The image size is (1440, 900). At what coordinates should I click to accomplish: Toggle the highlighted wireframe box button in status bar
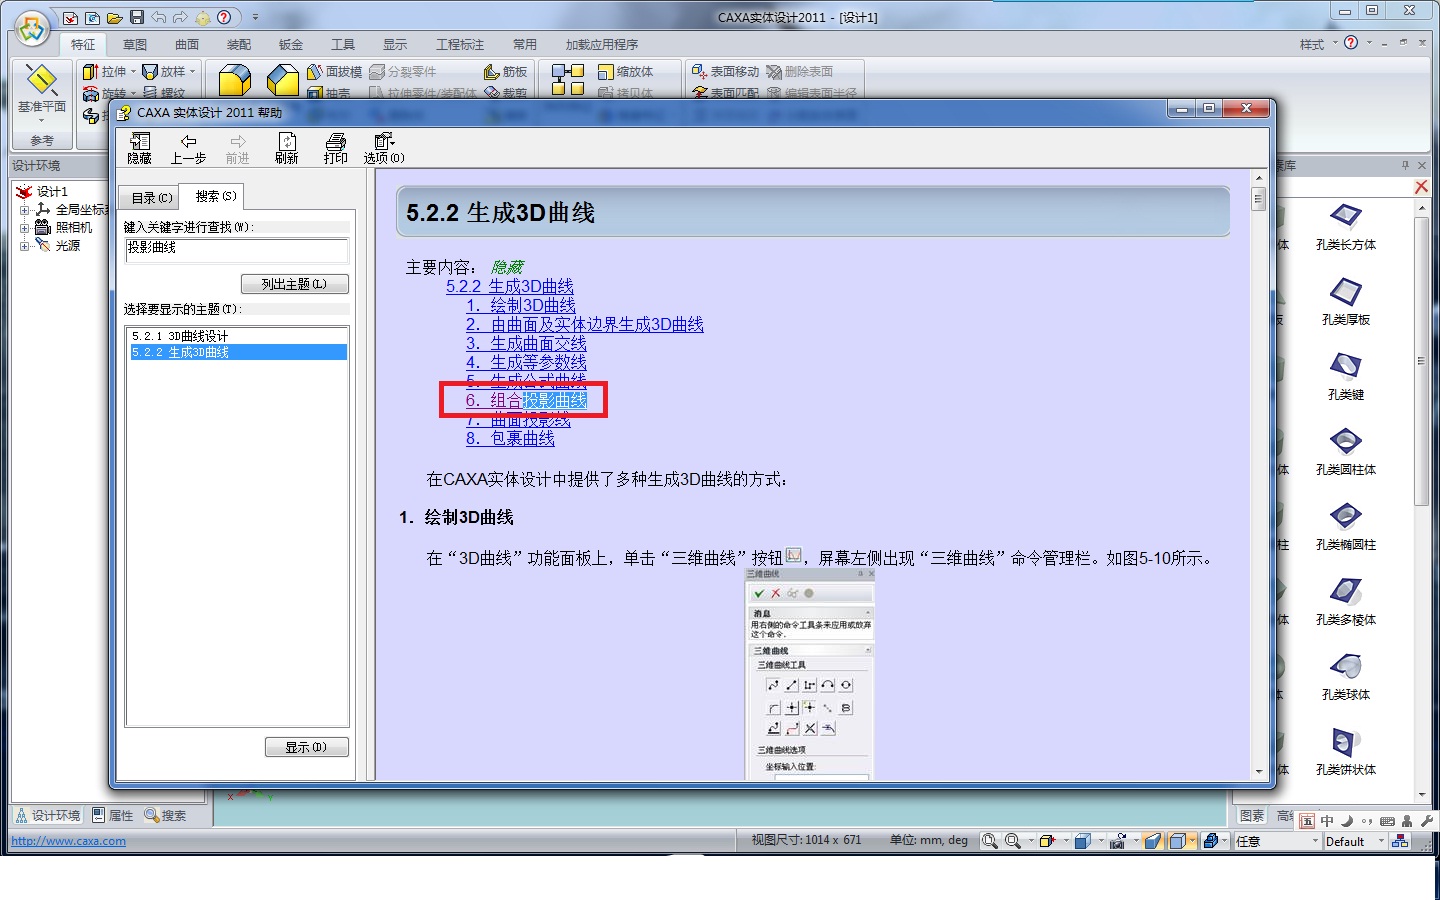pyautogui.click(x=1177, y=841)
